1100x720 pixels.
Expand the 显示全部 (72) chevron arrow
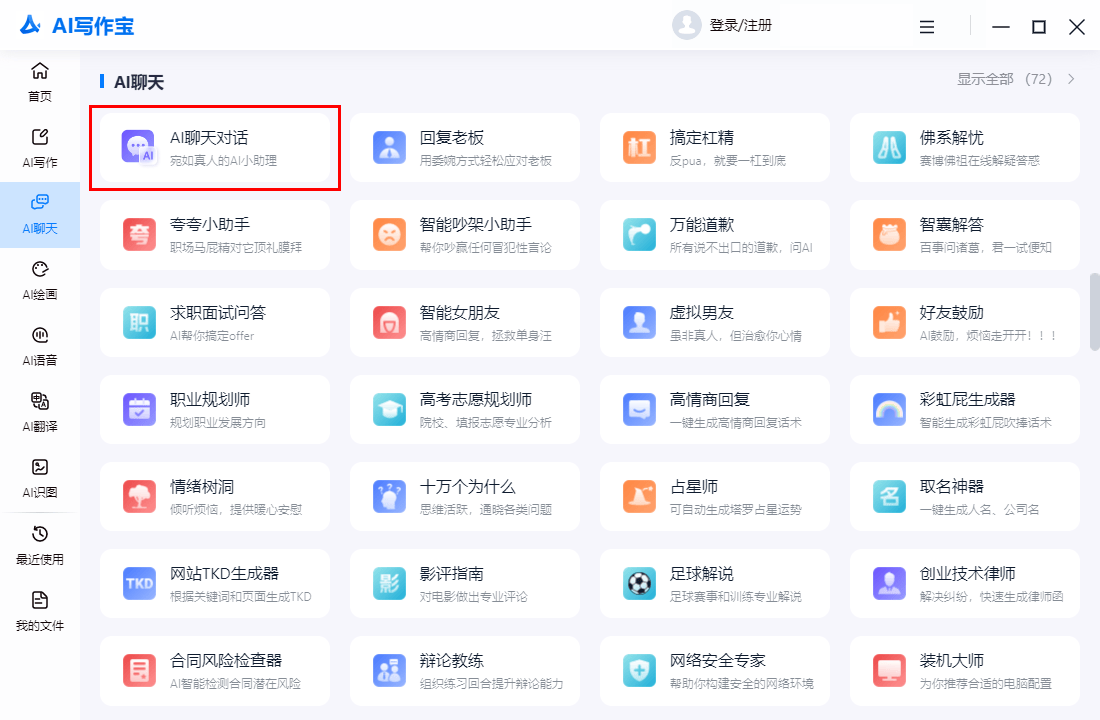coord(1071,79)
